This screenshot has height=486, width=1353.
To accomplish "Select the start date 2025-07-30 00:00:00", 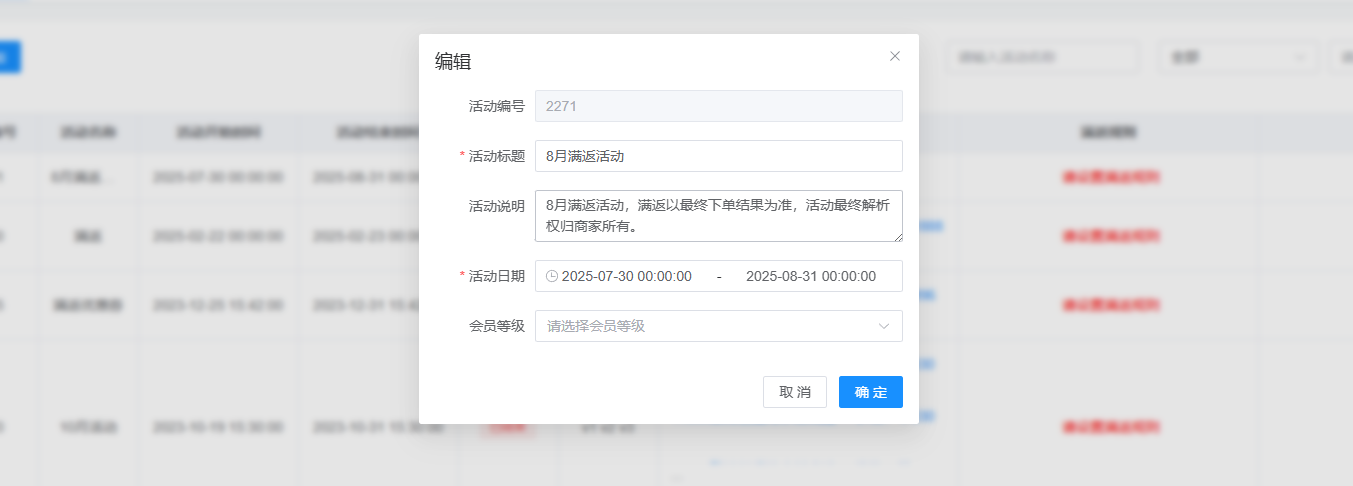I will pyautogui.click(x=627, y=276).
